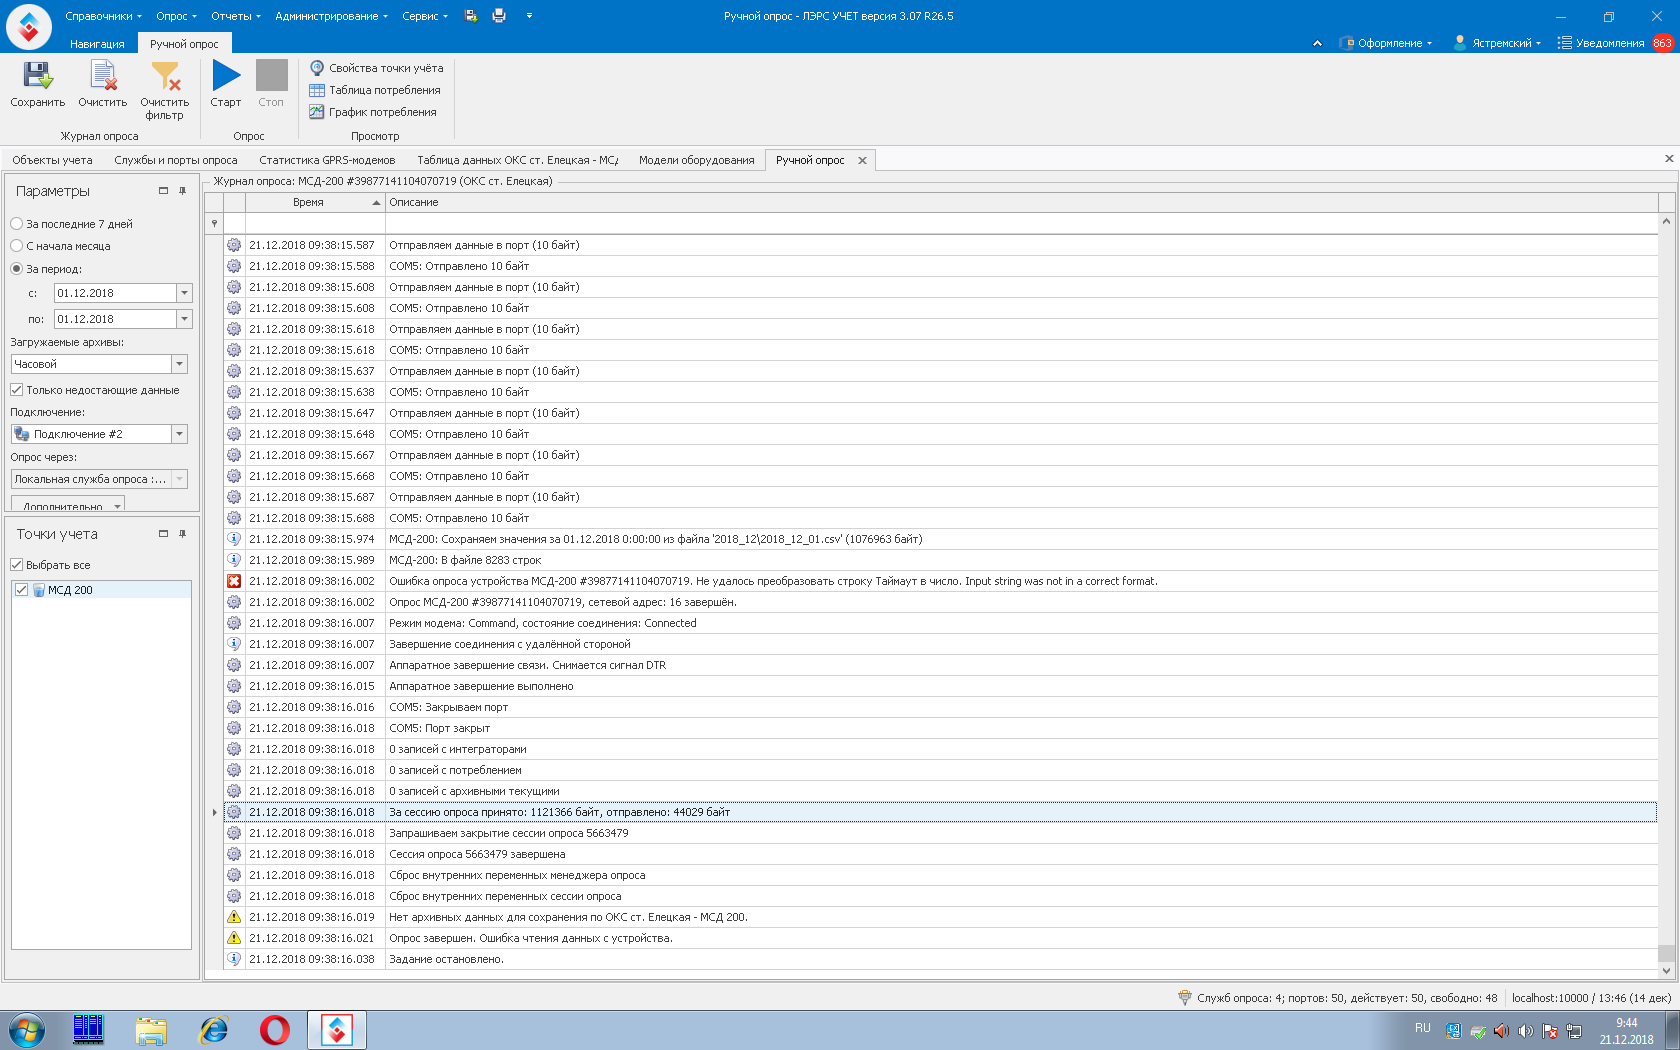The width and height of the screenshot is (1680, 1050).
Task: Click the print icon in title bar quick access
Action: 499,16
